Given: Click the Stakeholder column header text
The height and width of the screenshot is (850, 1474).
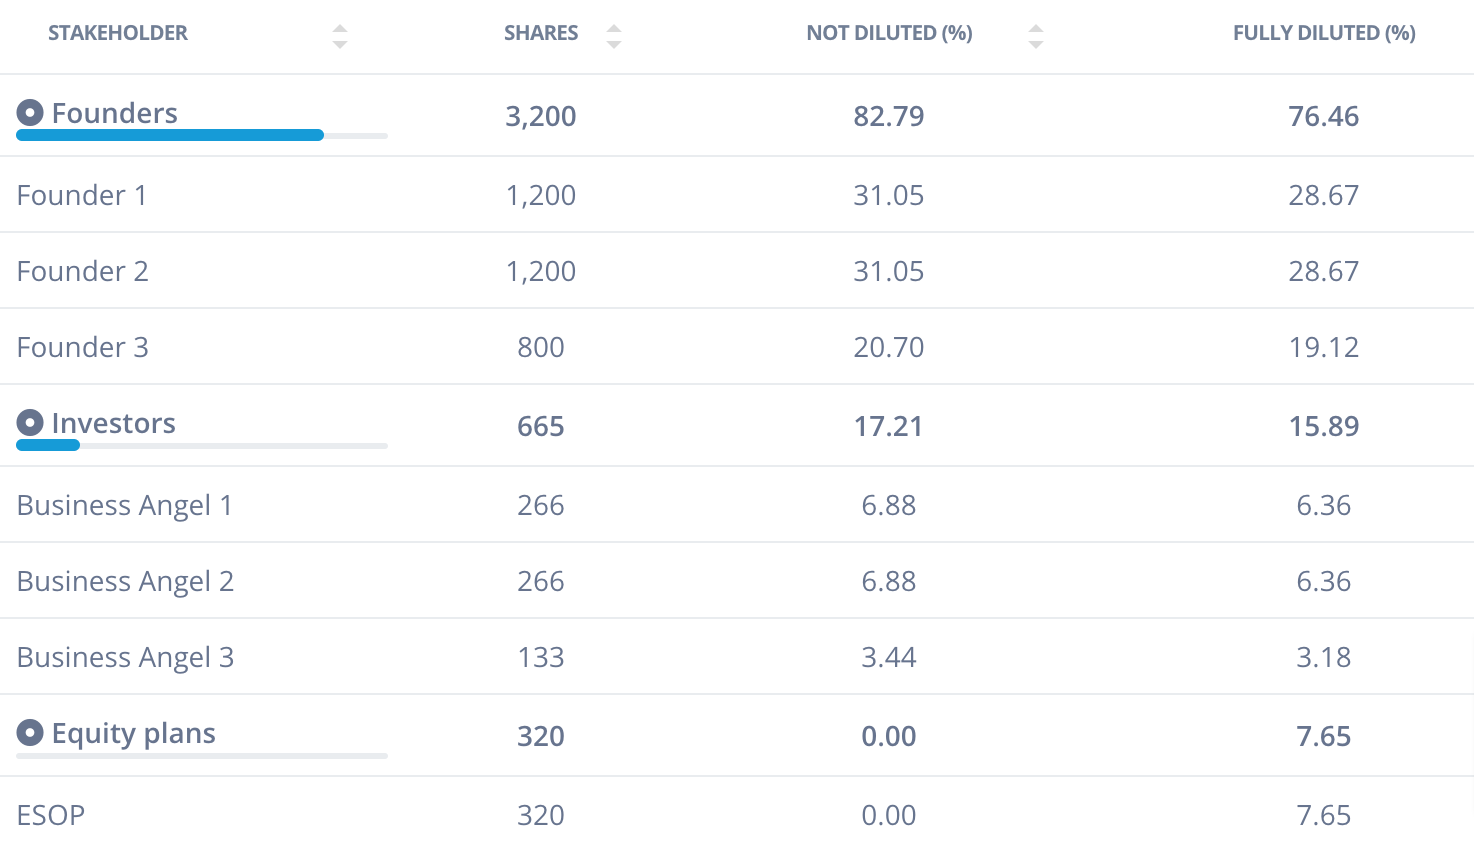Looking at the screenshot, I should (x=118, y=33).
